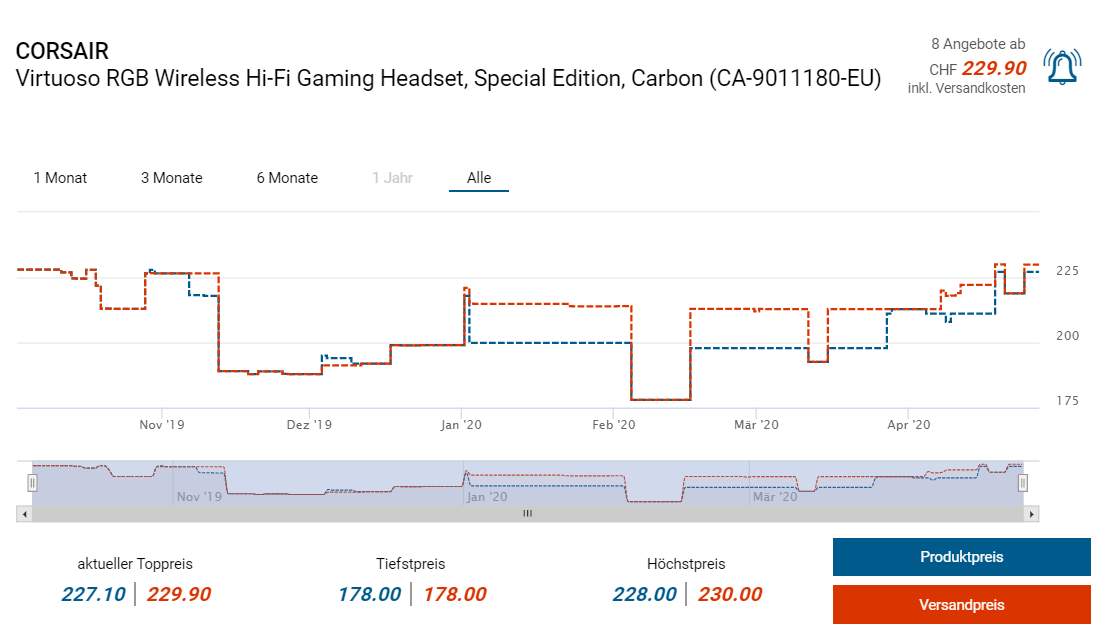Toggle the Versandpreis line series
Viewport: 1098px width, 633px height.
(x=961, y=605)
